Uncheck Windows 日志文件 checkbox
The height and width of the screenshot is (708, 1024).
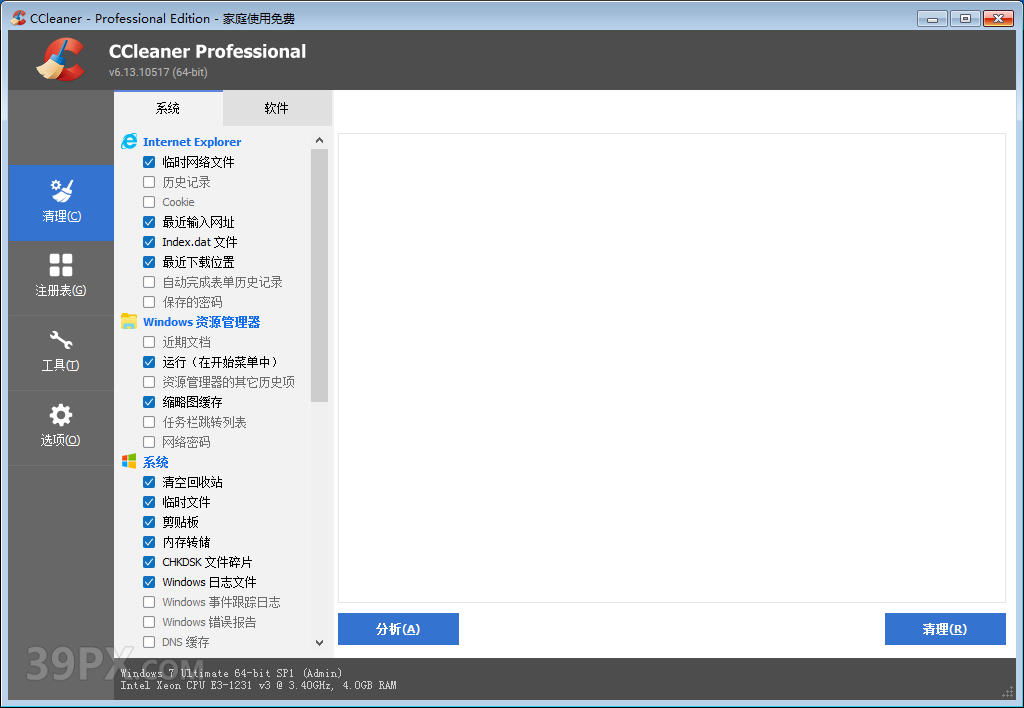point(149,582)
